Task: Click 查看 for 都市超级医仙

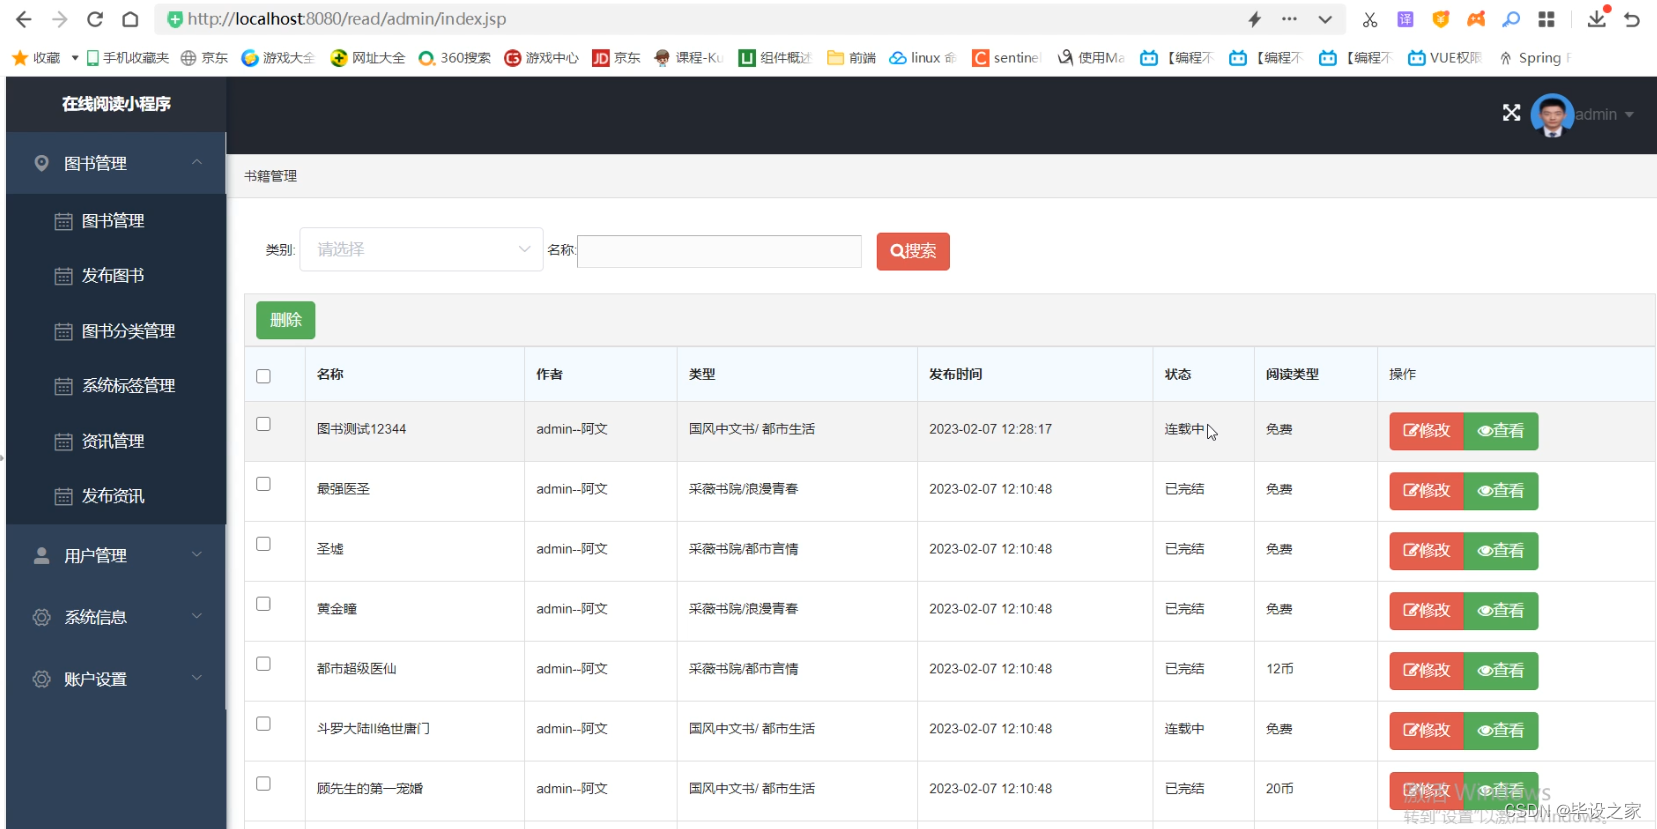Action: point(1501,671)
